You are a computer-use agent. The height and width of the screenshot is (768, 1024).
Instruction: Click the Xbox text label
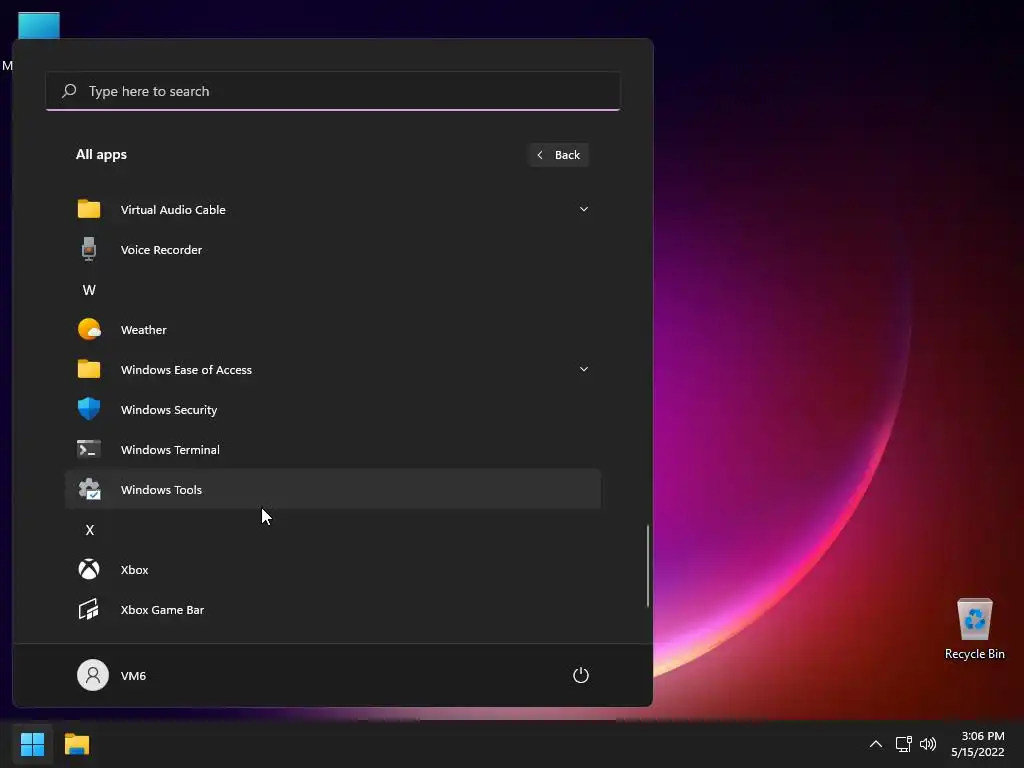pyautogui.click(x=135, y=569)
